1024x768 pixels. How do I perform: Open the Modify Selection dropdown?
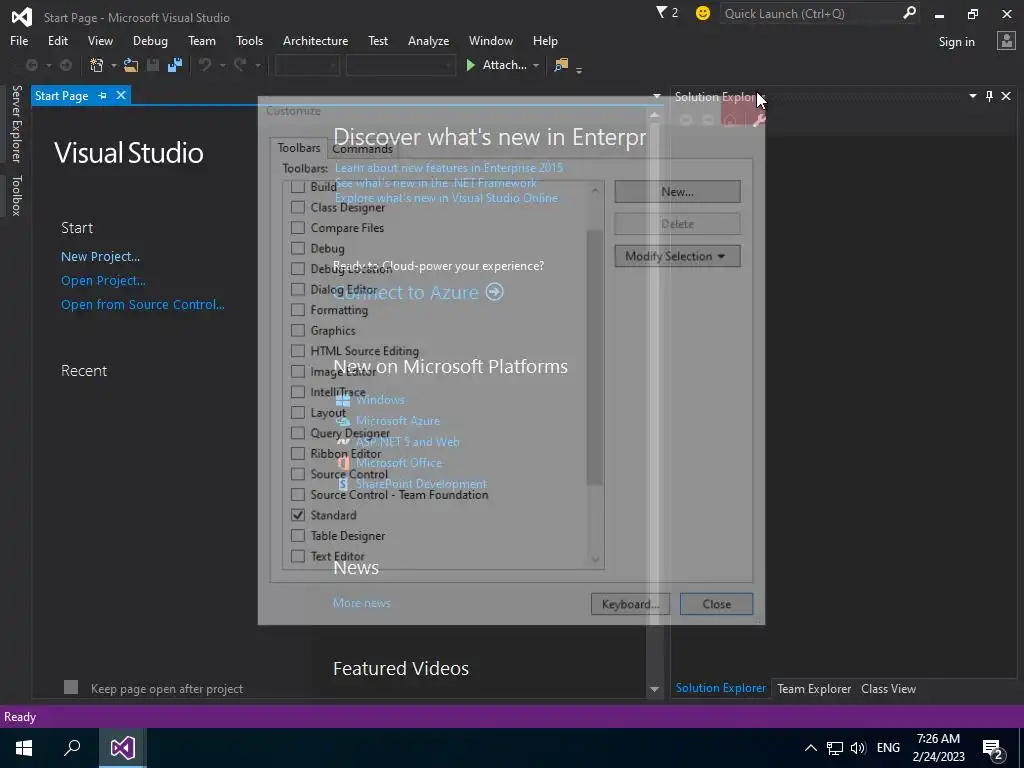pyautogui.click(x=677, y=256)
